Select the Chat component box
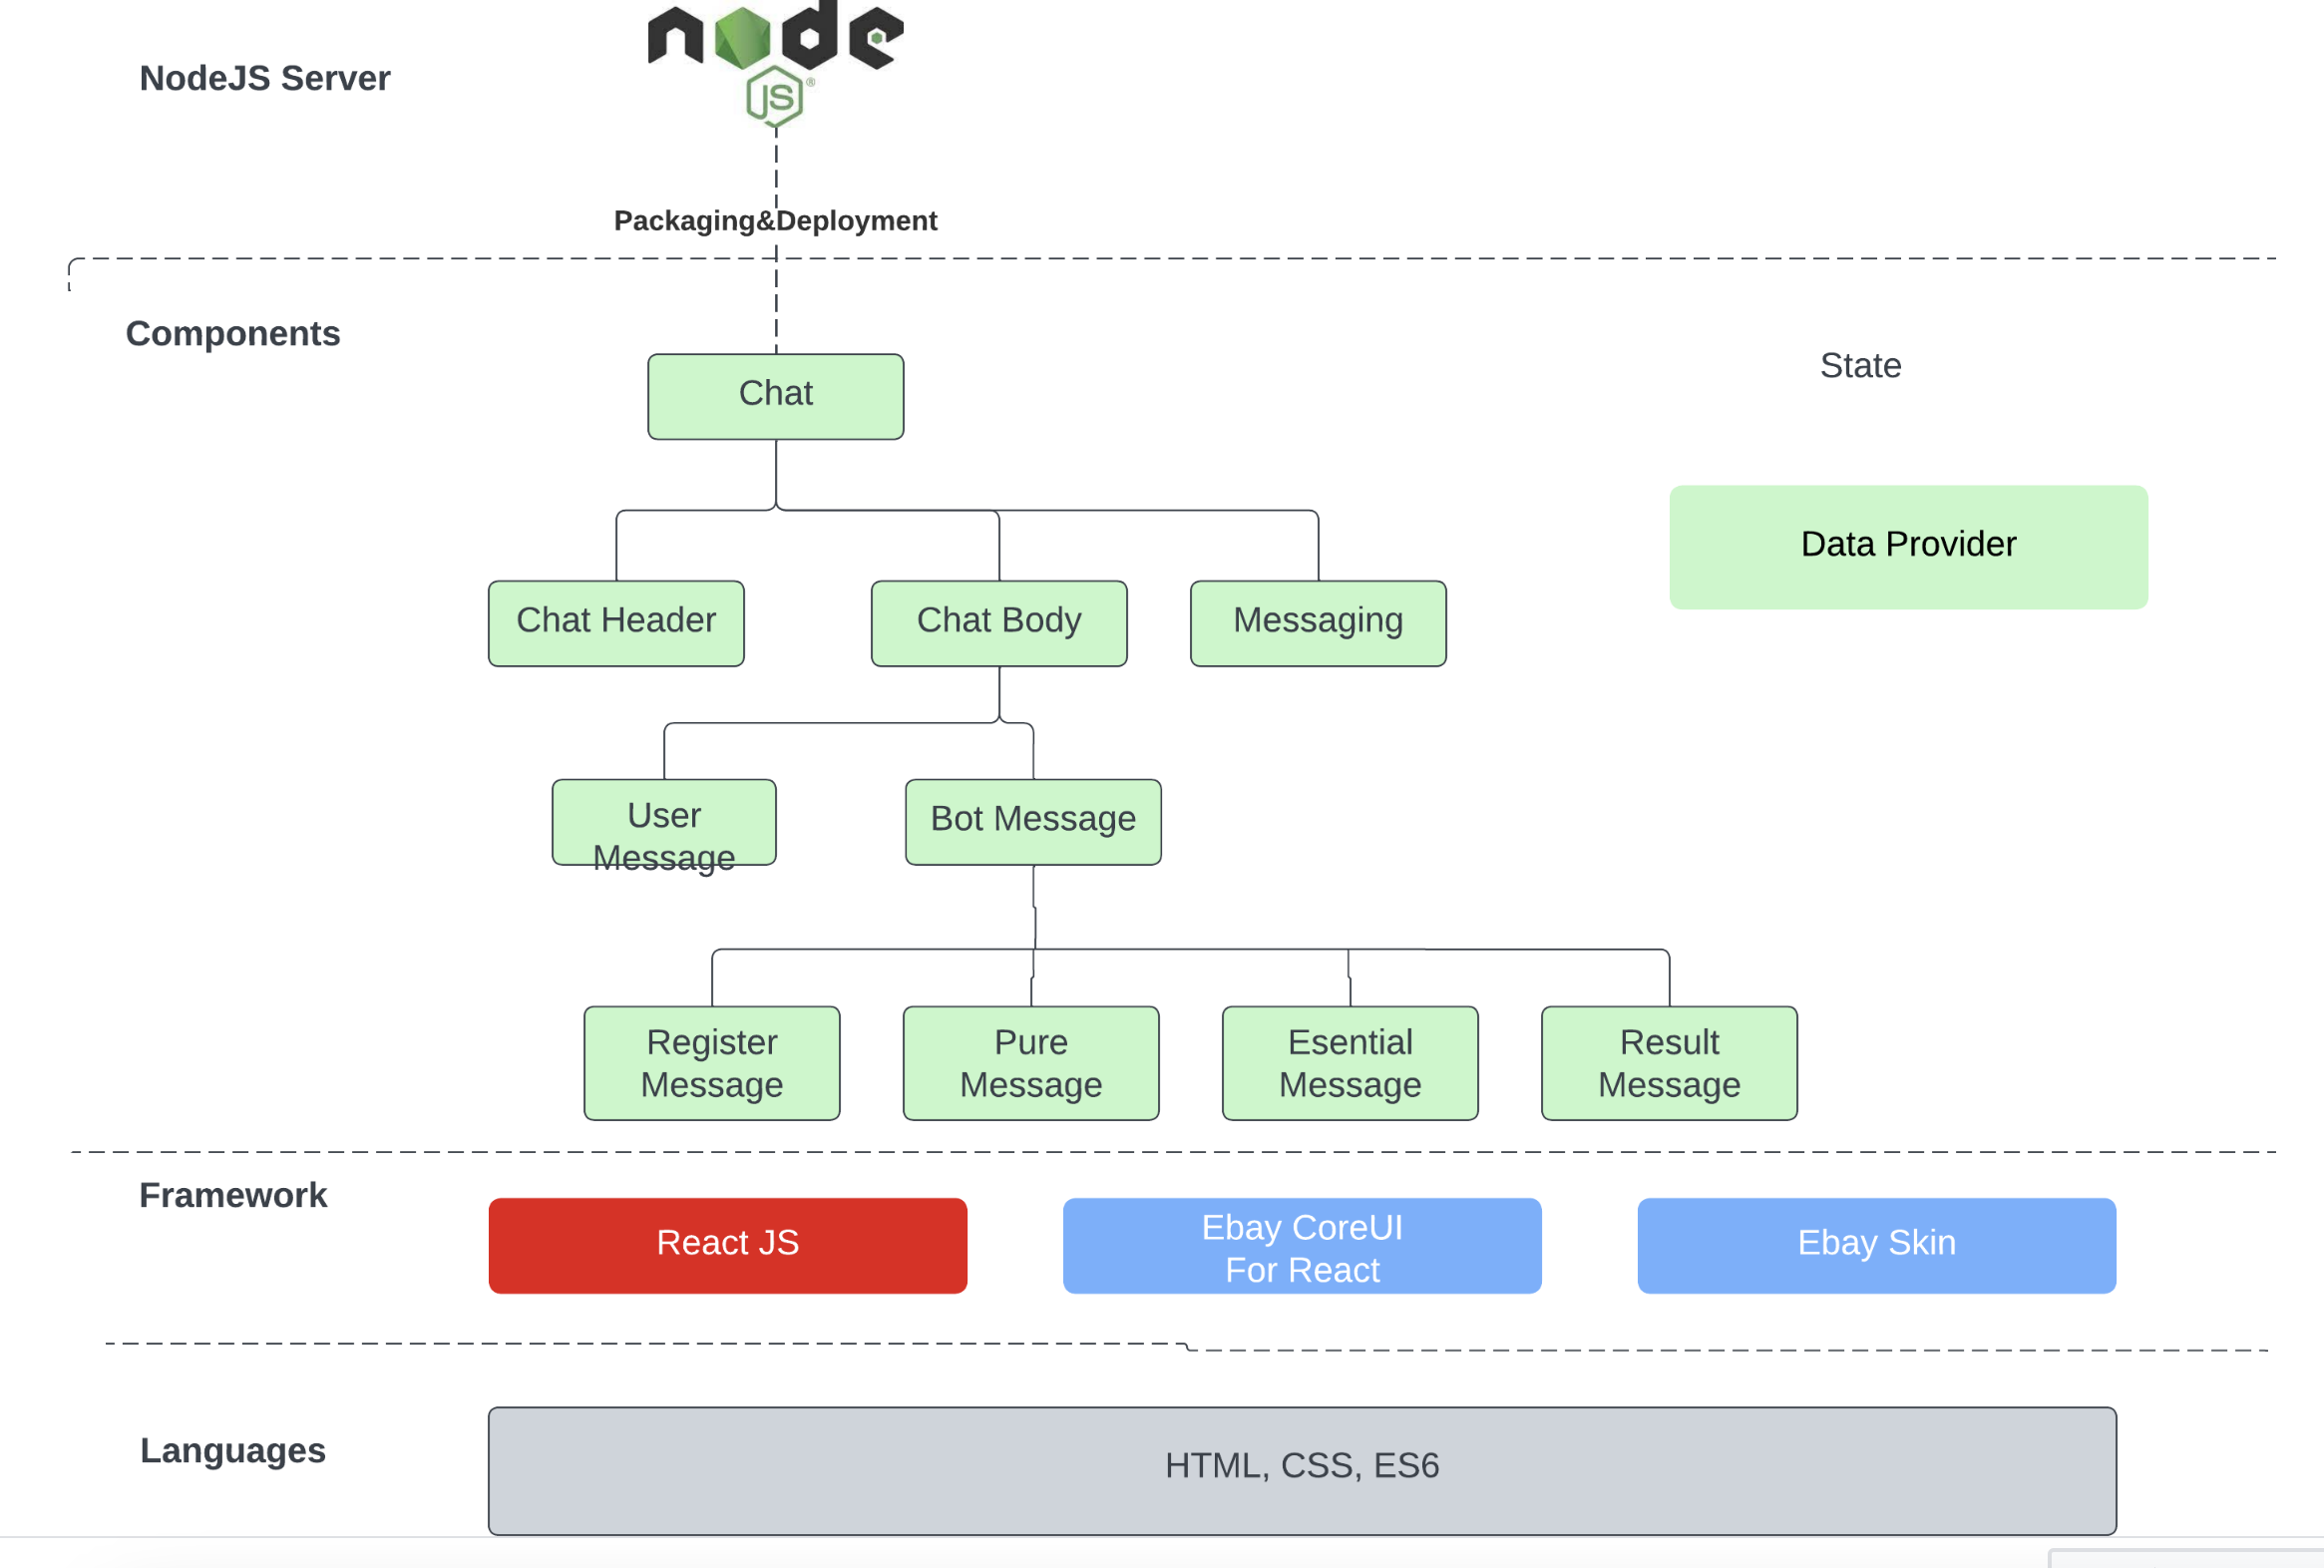 click(x=775, y=396)
